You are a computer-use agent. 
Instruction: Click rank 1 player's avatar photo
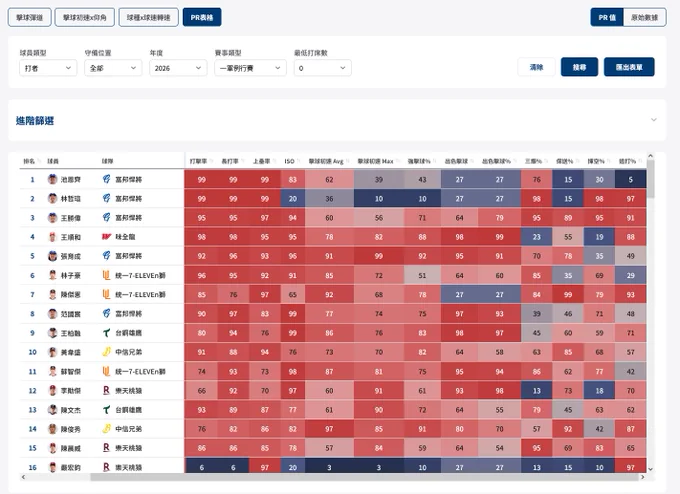[52, 179]
